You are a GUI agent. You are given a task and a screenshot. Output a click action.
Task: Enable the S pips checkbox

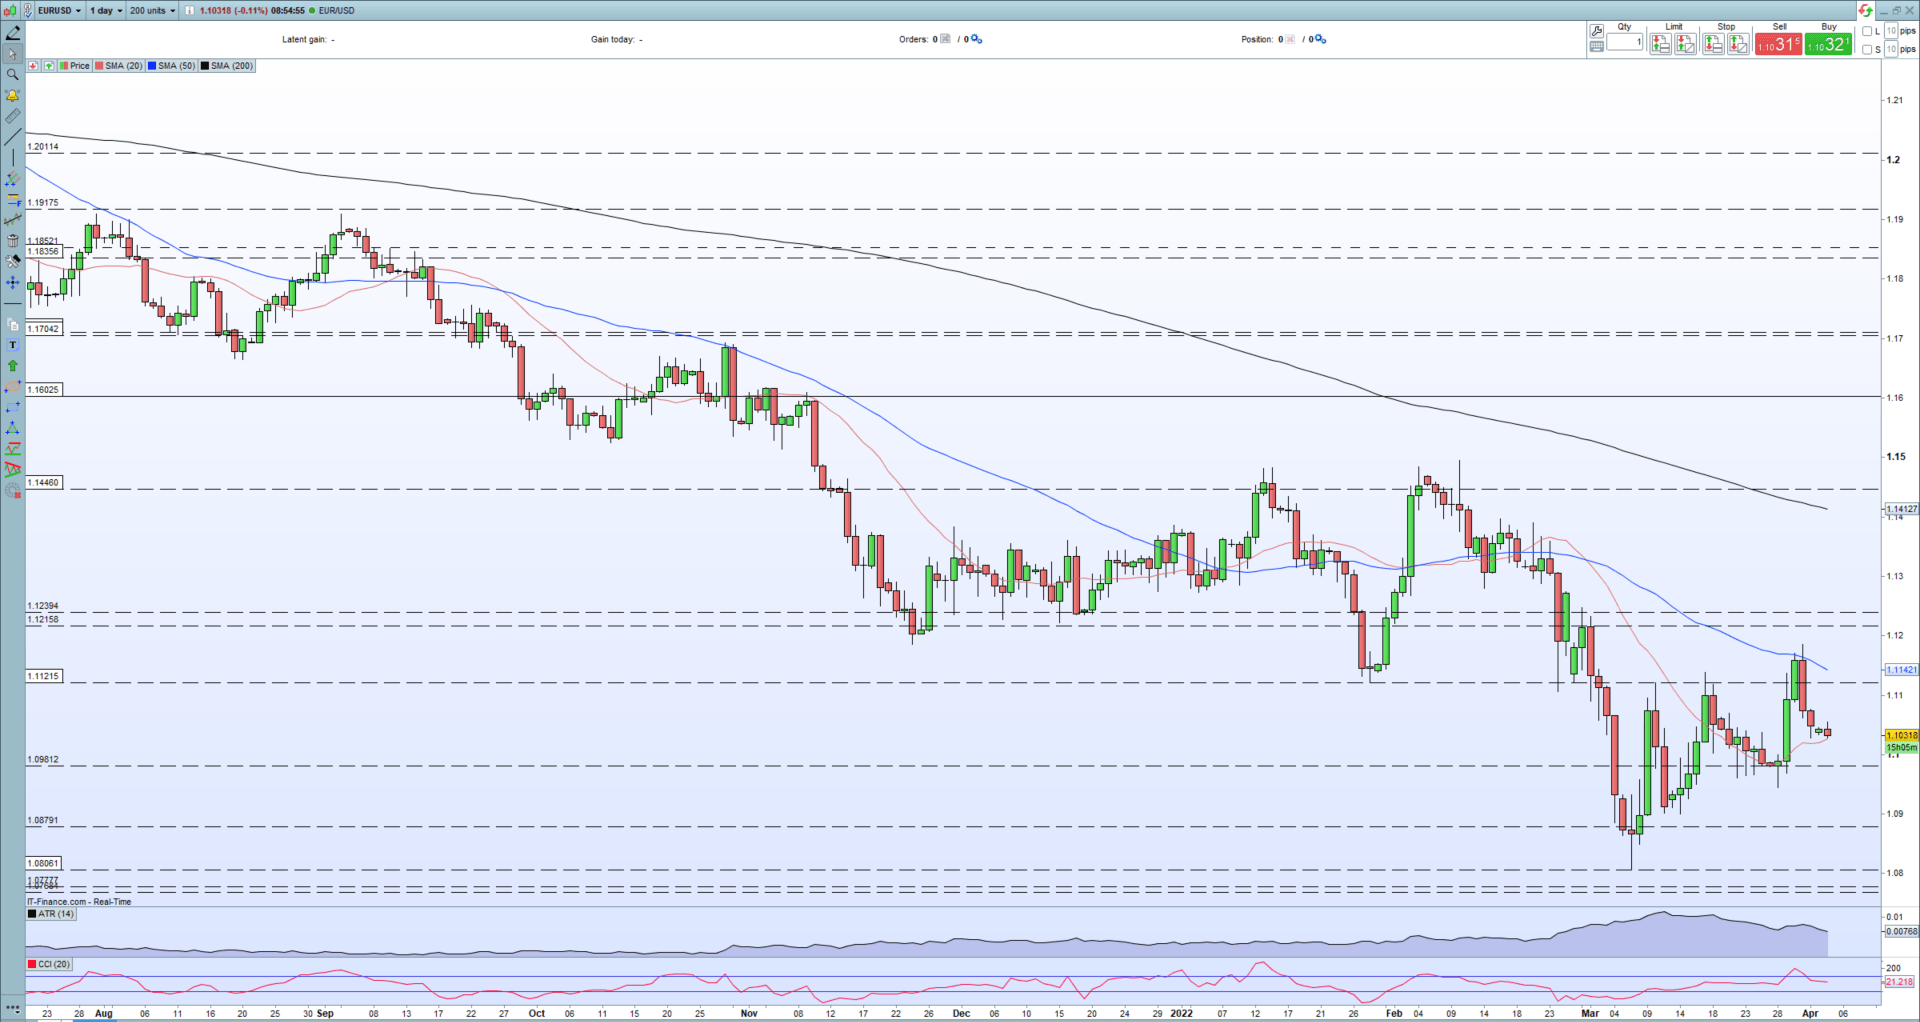tap(1867, 49)
